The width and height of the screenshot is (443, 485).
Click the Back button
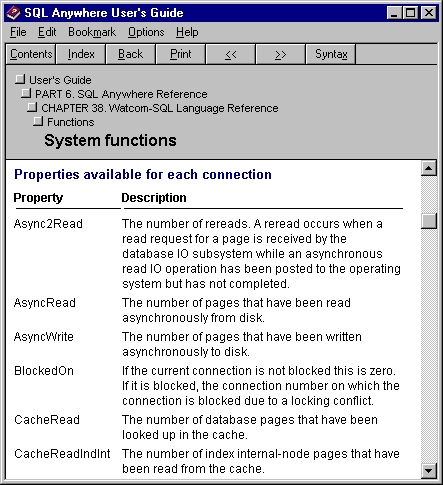point(130,54)
